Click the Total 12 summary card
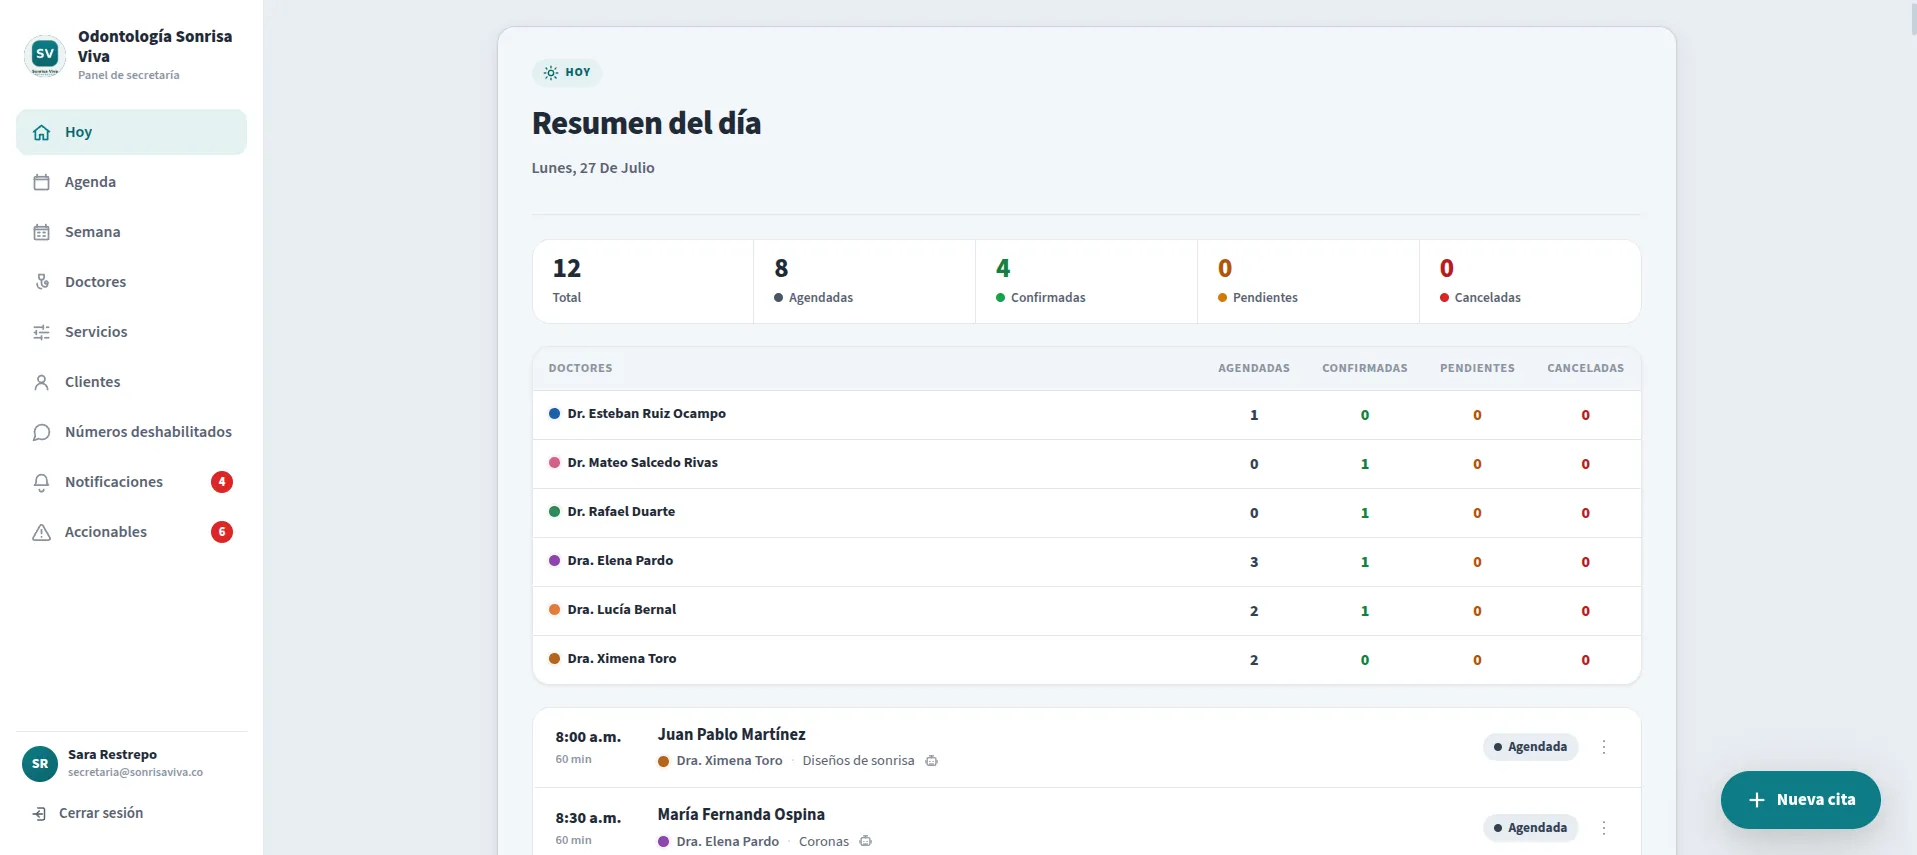Image resolution: width=1917 pixels, height=855 pixels. pyautogui.click(x=643, y=281)
